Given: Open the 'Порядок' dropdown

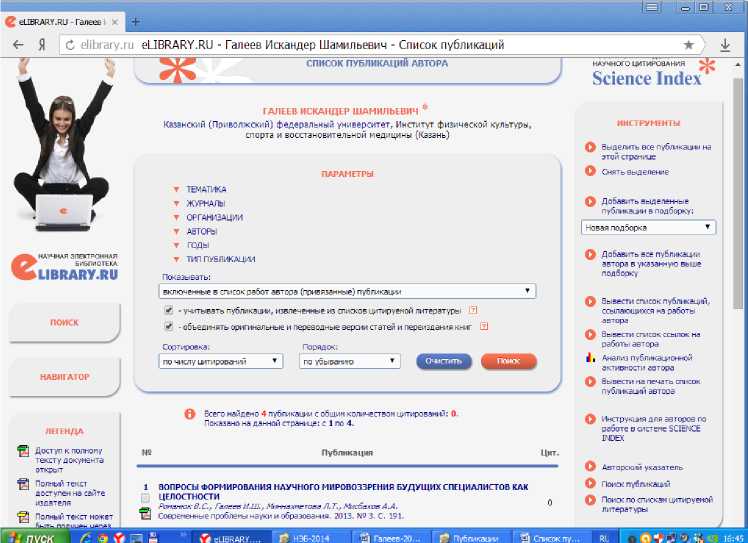Looking at the screenshot, I should pyautogui.click(x=350, y=361).
